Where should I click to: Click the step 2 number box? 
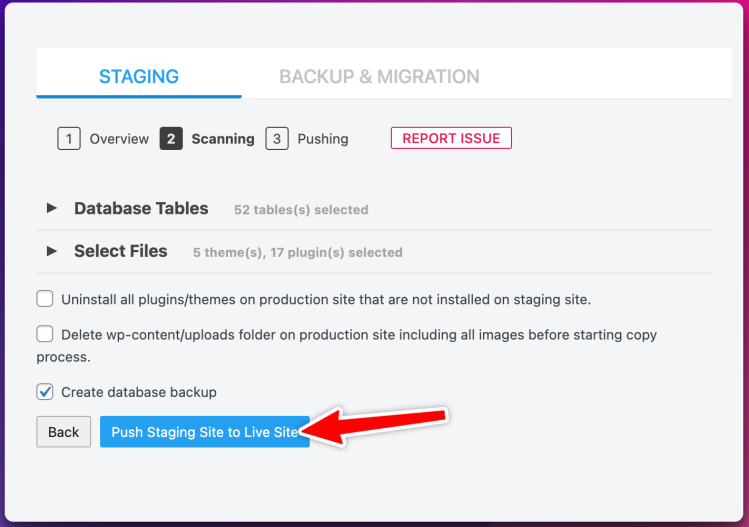point(171,139)
